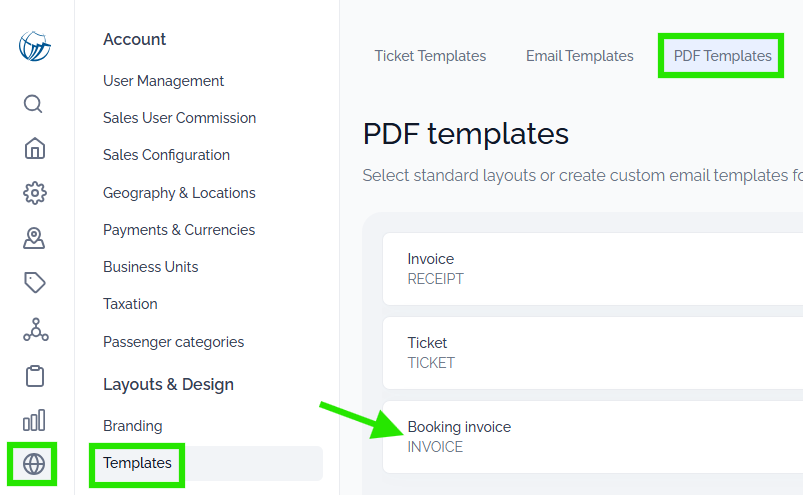Open the network nodes icon
The width and height of the screenshot is (803, 495).
[35, 330]
